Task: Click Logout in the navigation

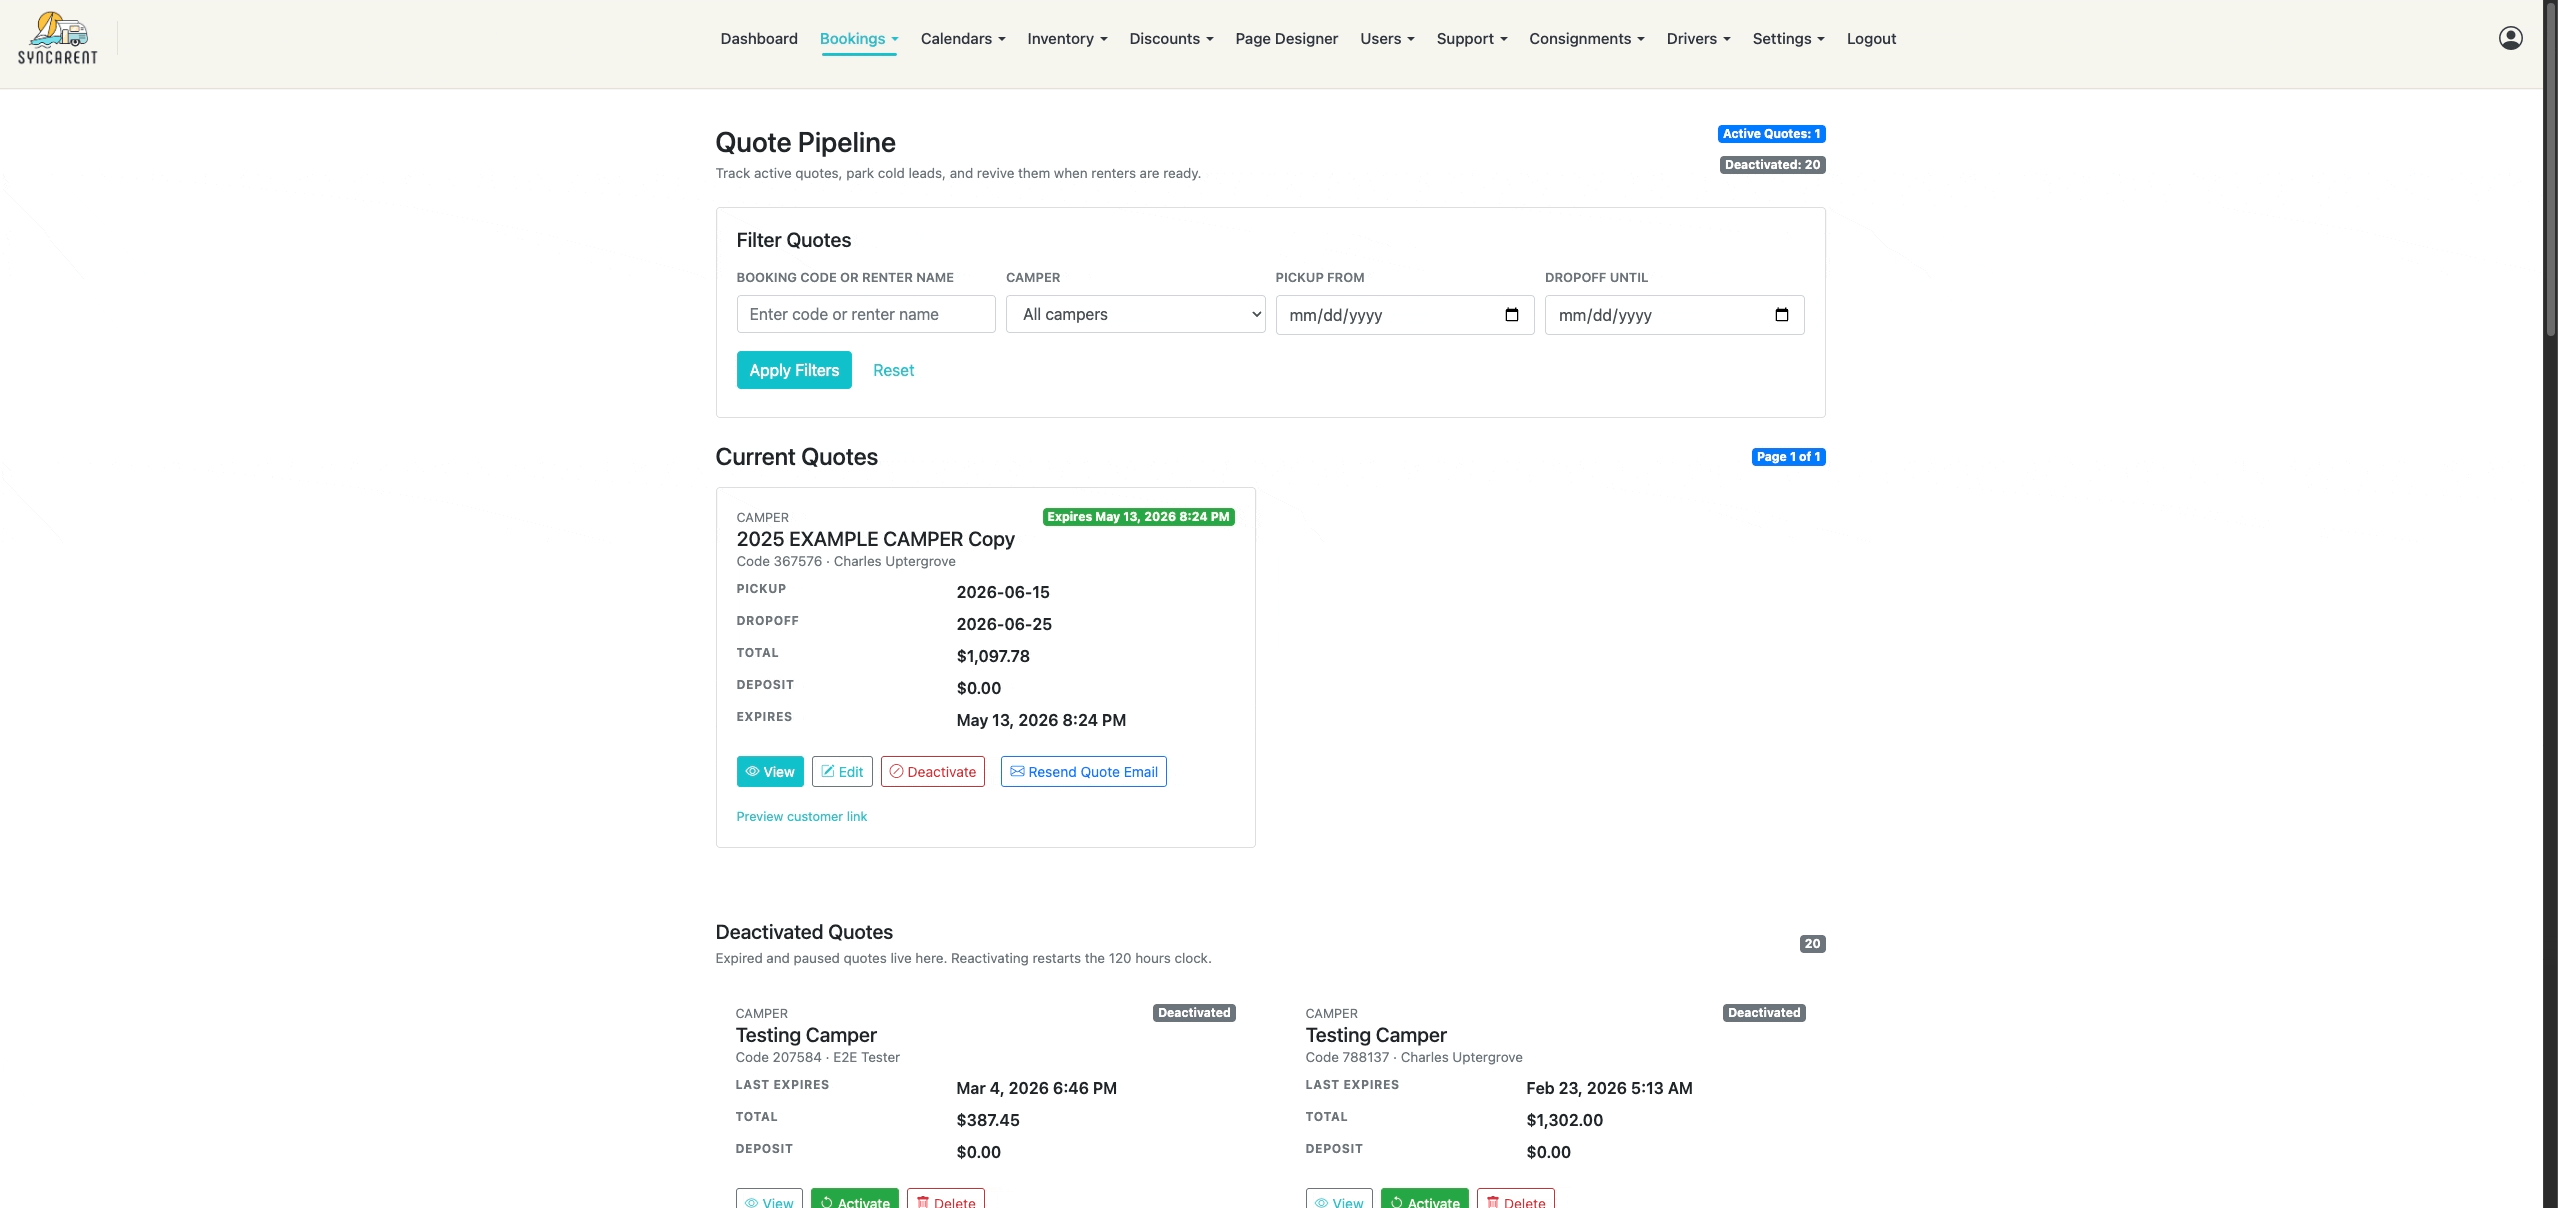Action: click(1871, 39)
